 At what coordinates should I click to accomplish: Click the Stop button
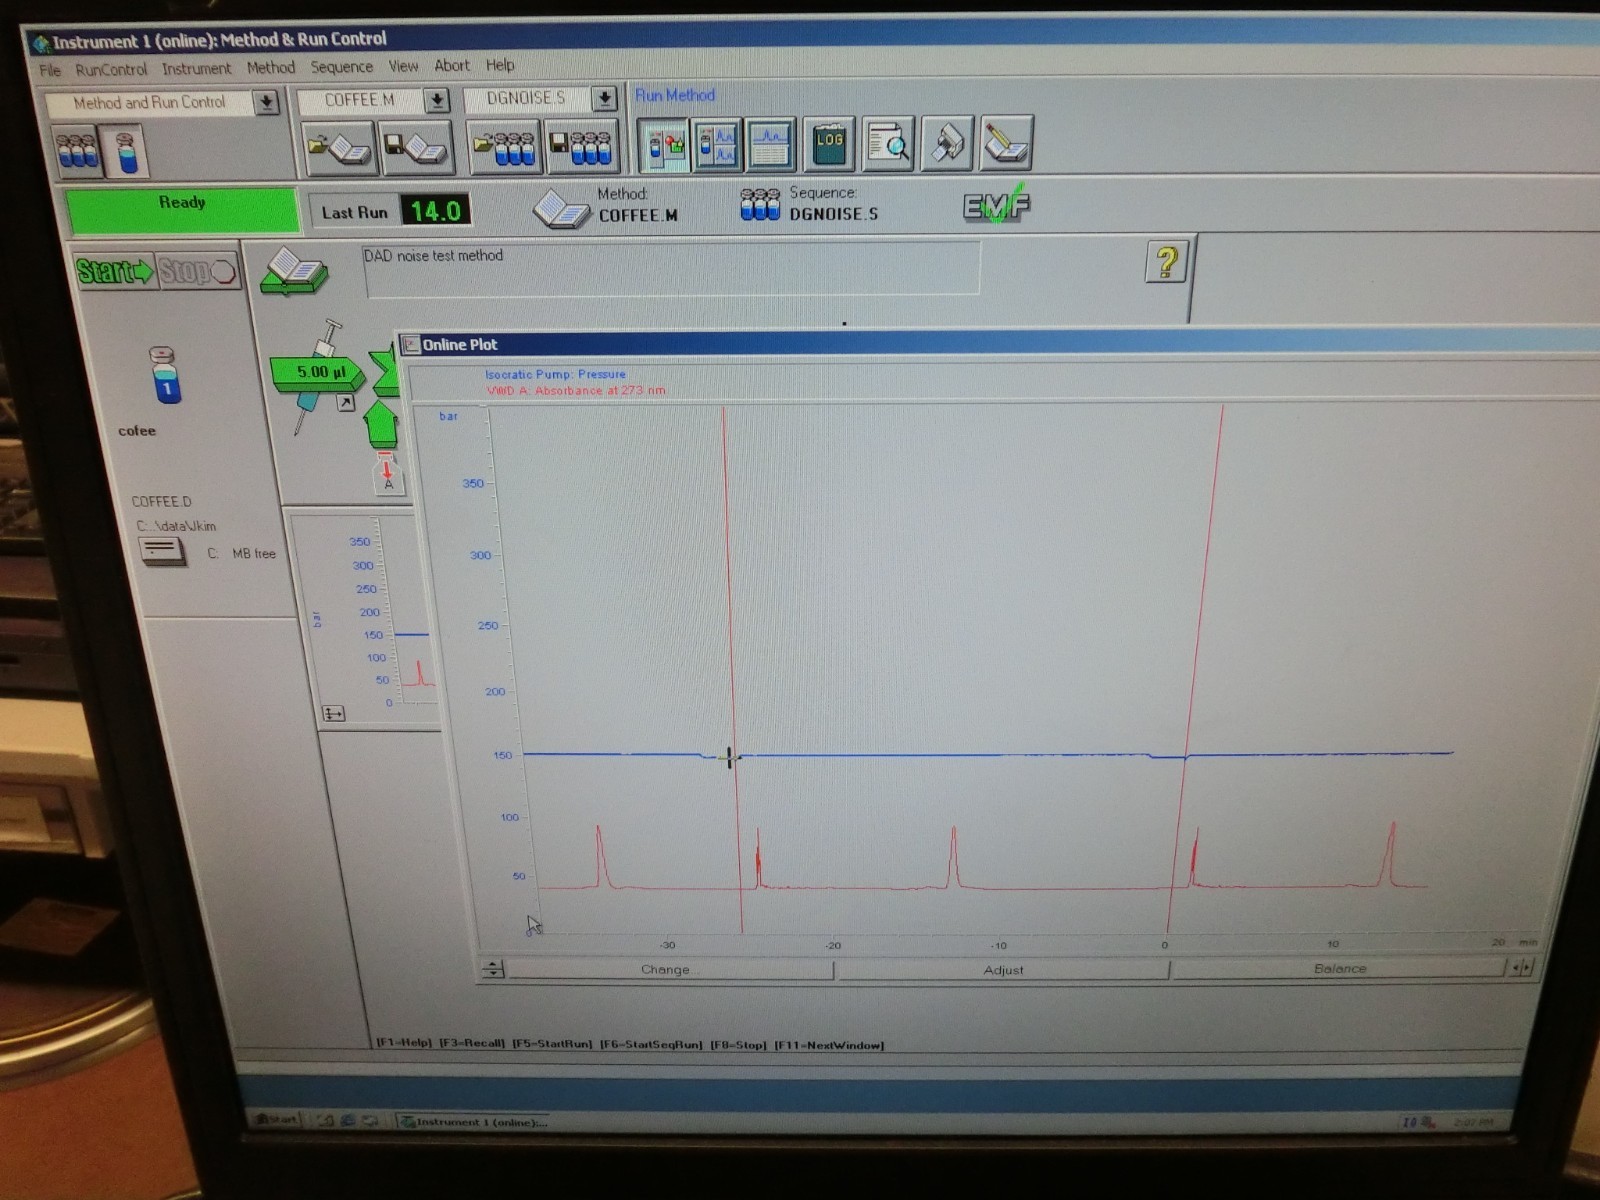(197, 271)
